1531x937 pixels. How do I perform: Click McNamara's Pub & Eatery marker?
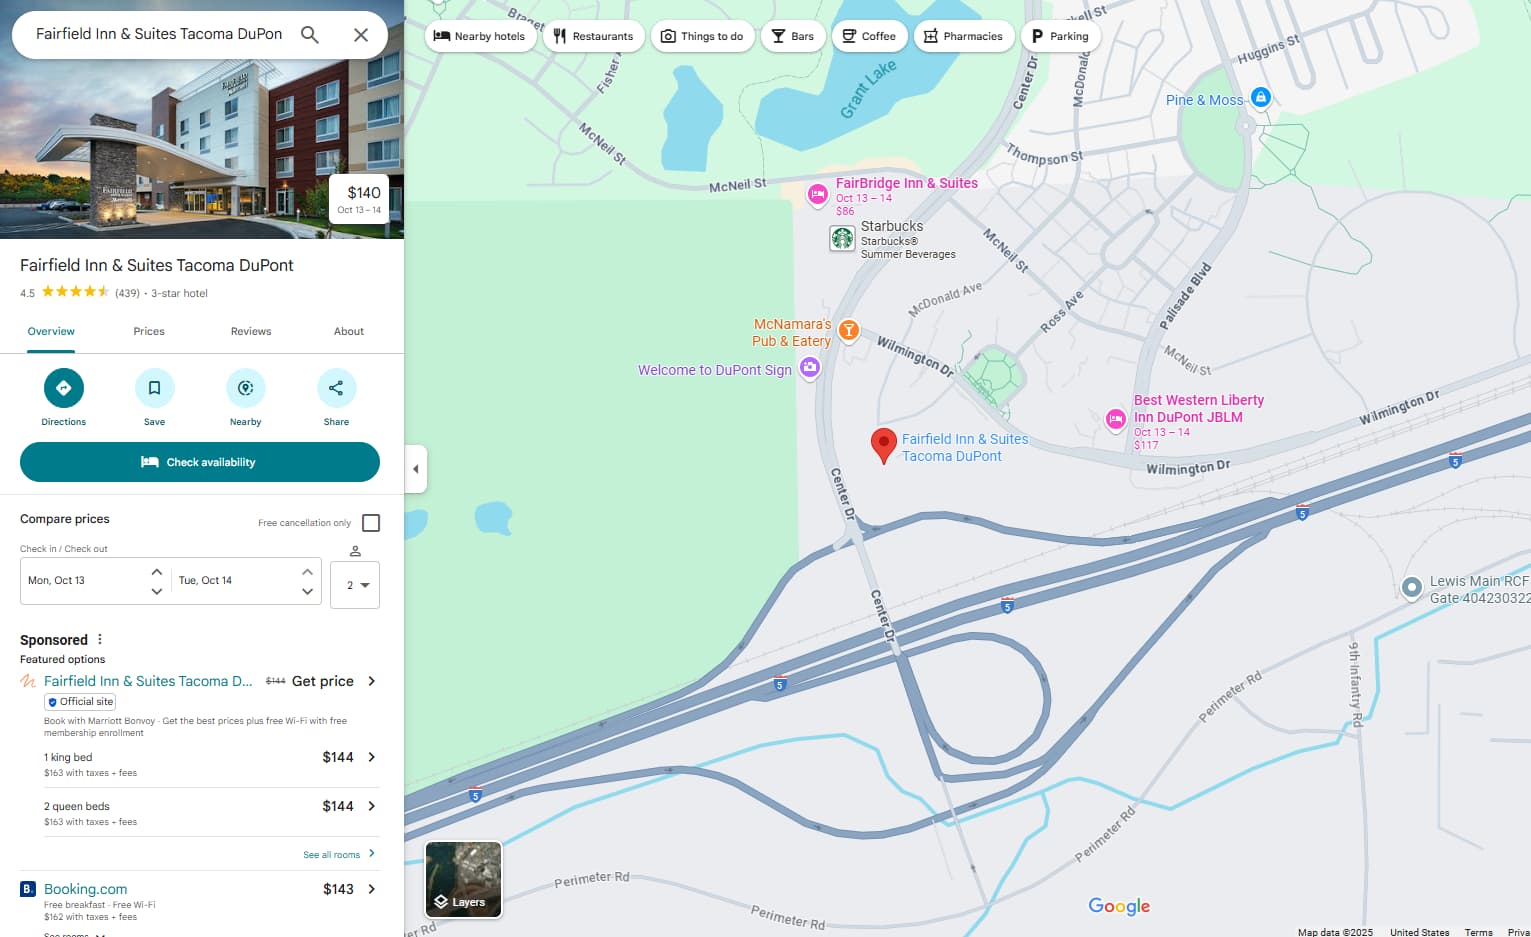point(848,330)
